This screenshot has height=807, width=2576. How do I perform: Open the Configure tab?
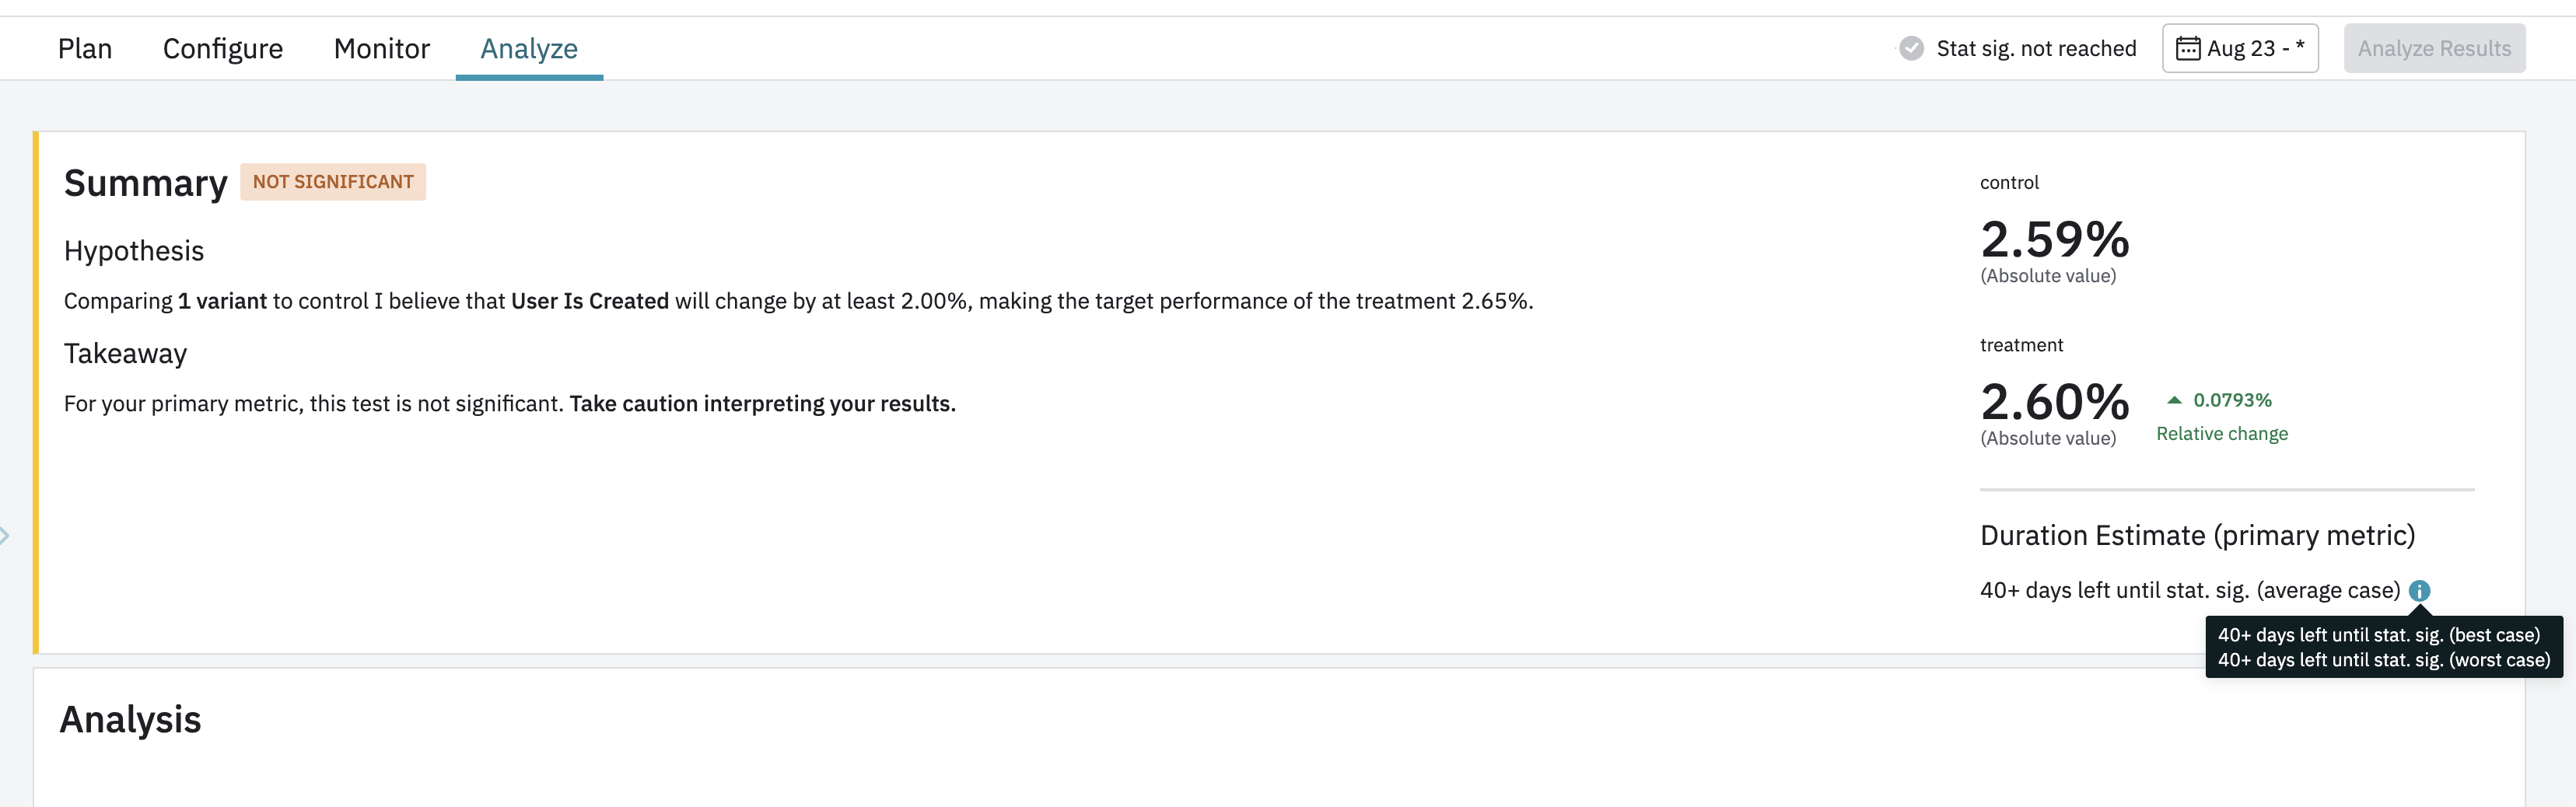tap(223, 49)
